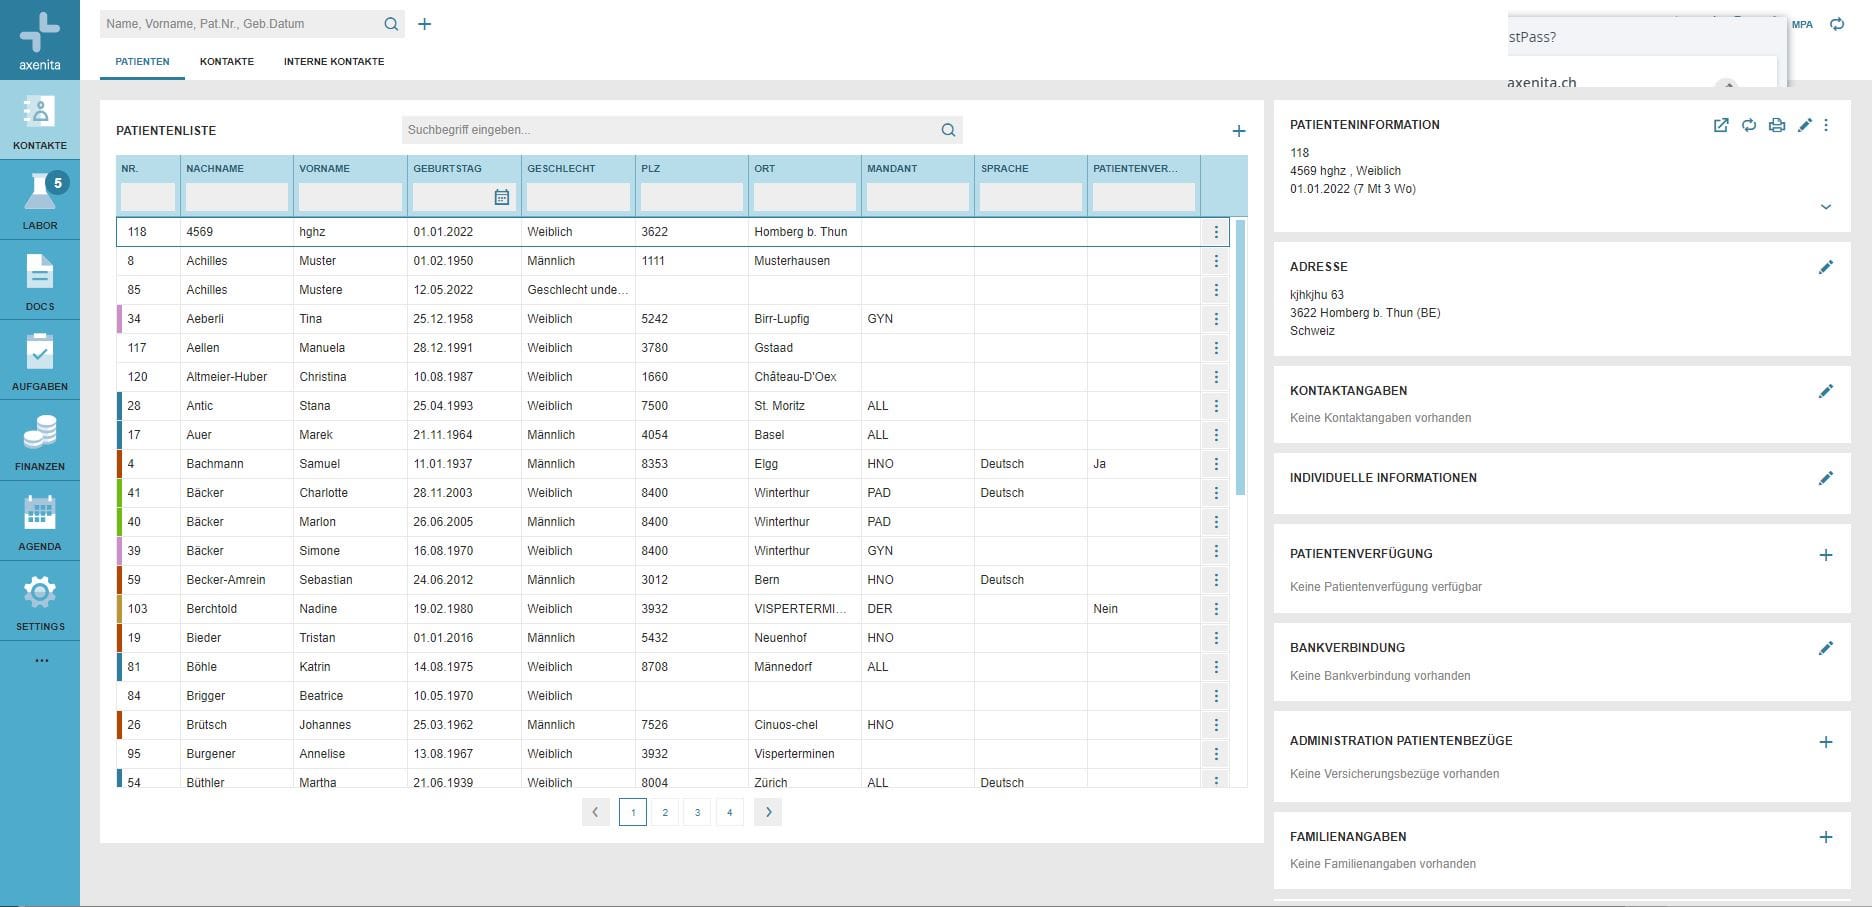Go to previous page arrow
The image size is (1872, 907).
pyautogui.click(x=596, y=812)
